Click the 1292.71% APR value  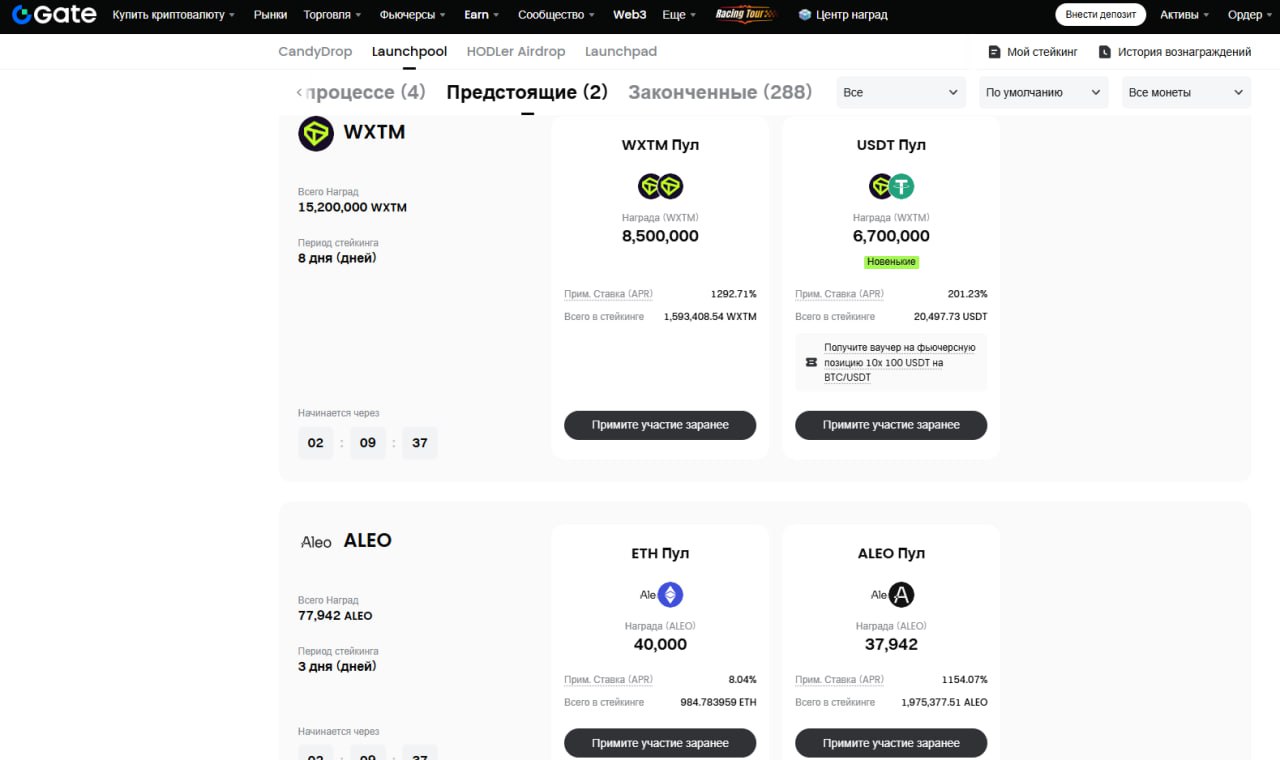click(x=734, y=294)
